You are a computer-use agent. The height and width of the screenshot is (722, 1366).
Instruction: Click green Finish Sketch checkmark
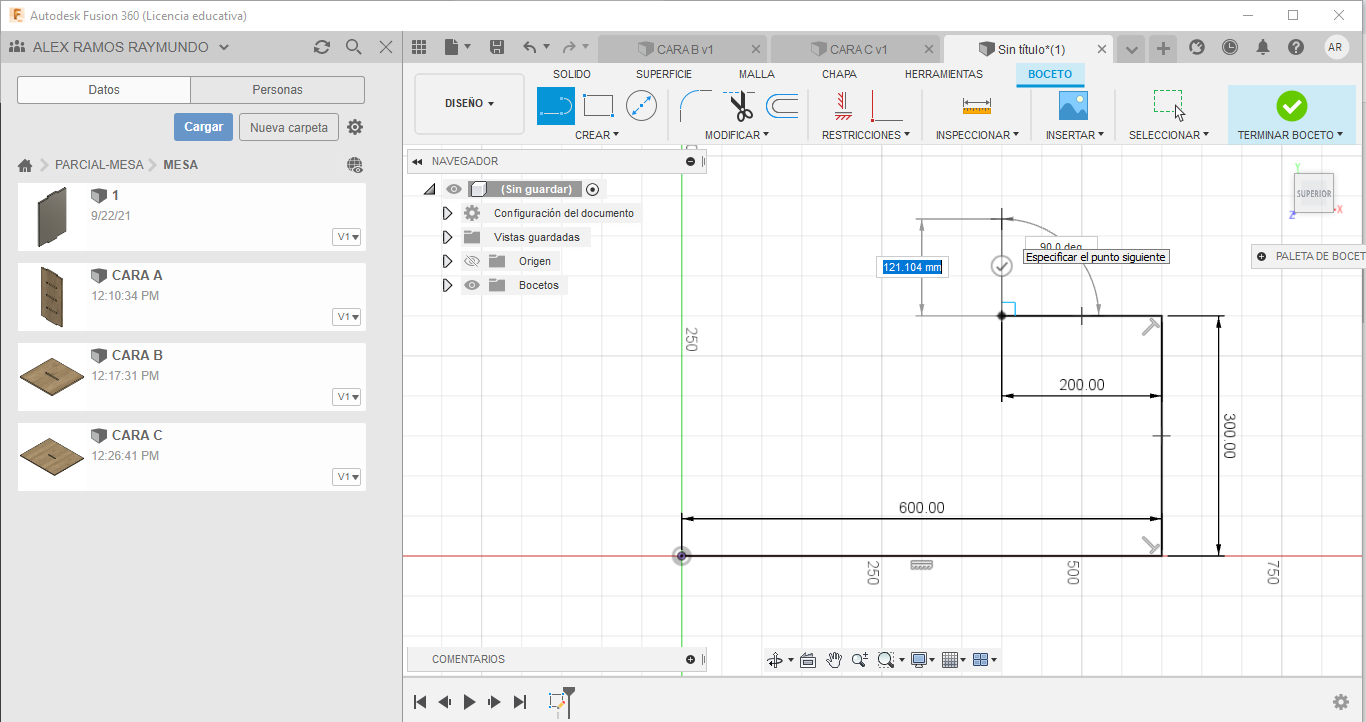pyautogui.click(x=1291, y=105)
